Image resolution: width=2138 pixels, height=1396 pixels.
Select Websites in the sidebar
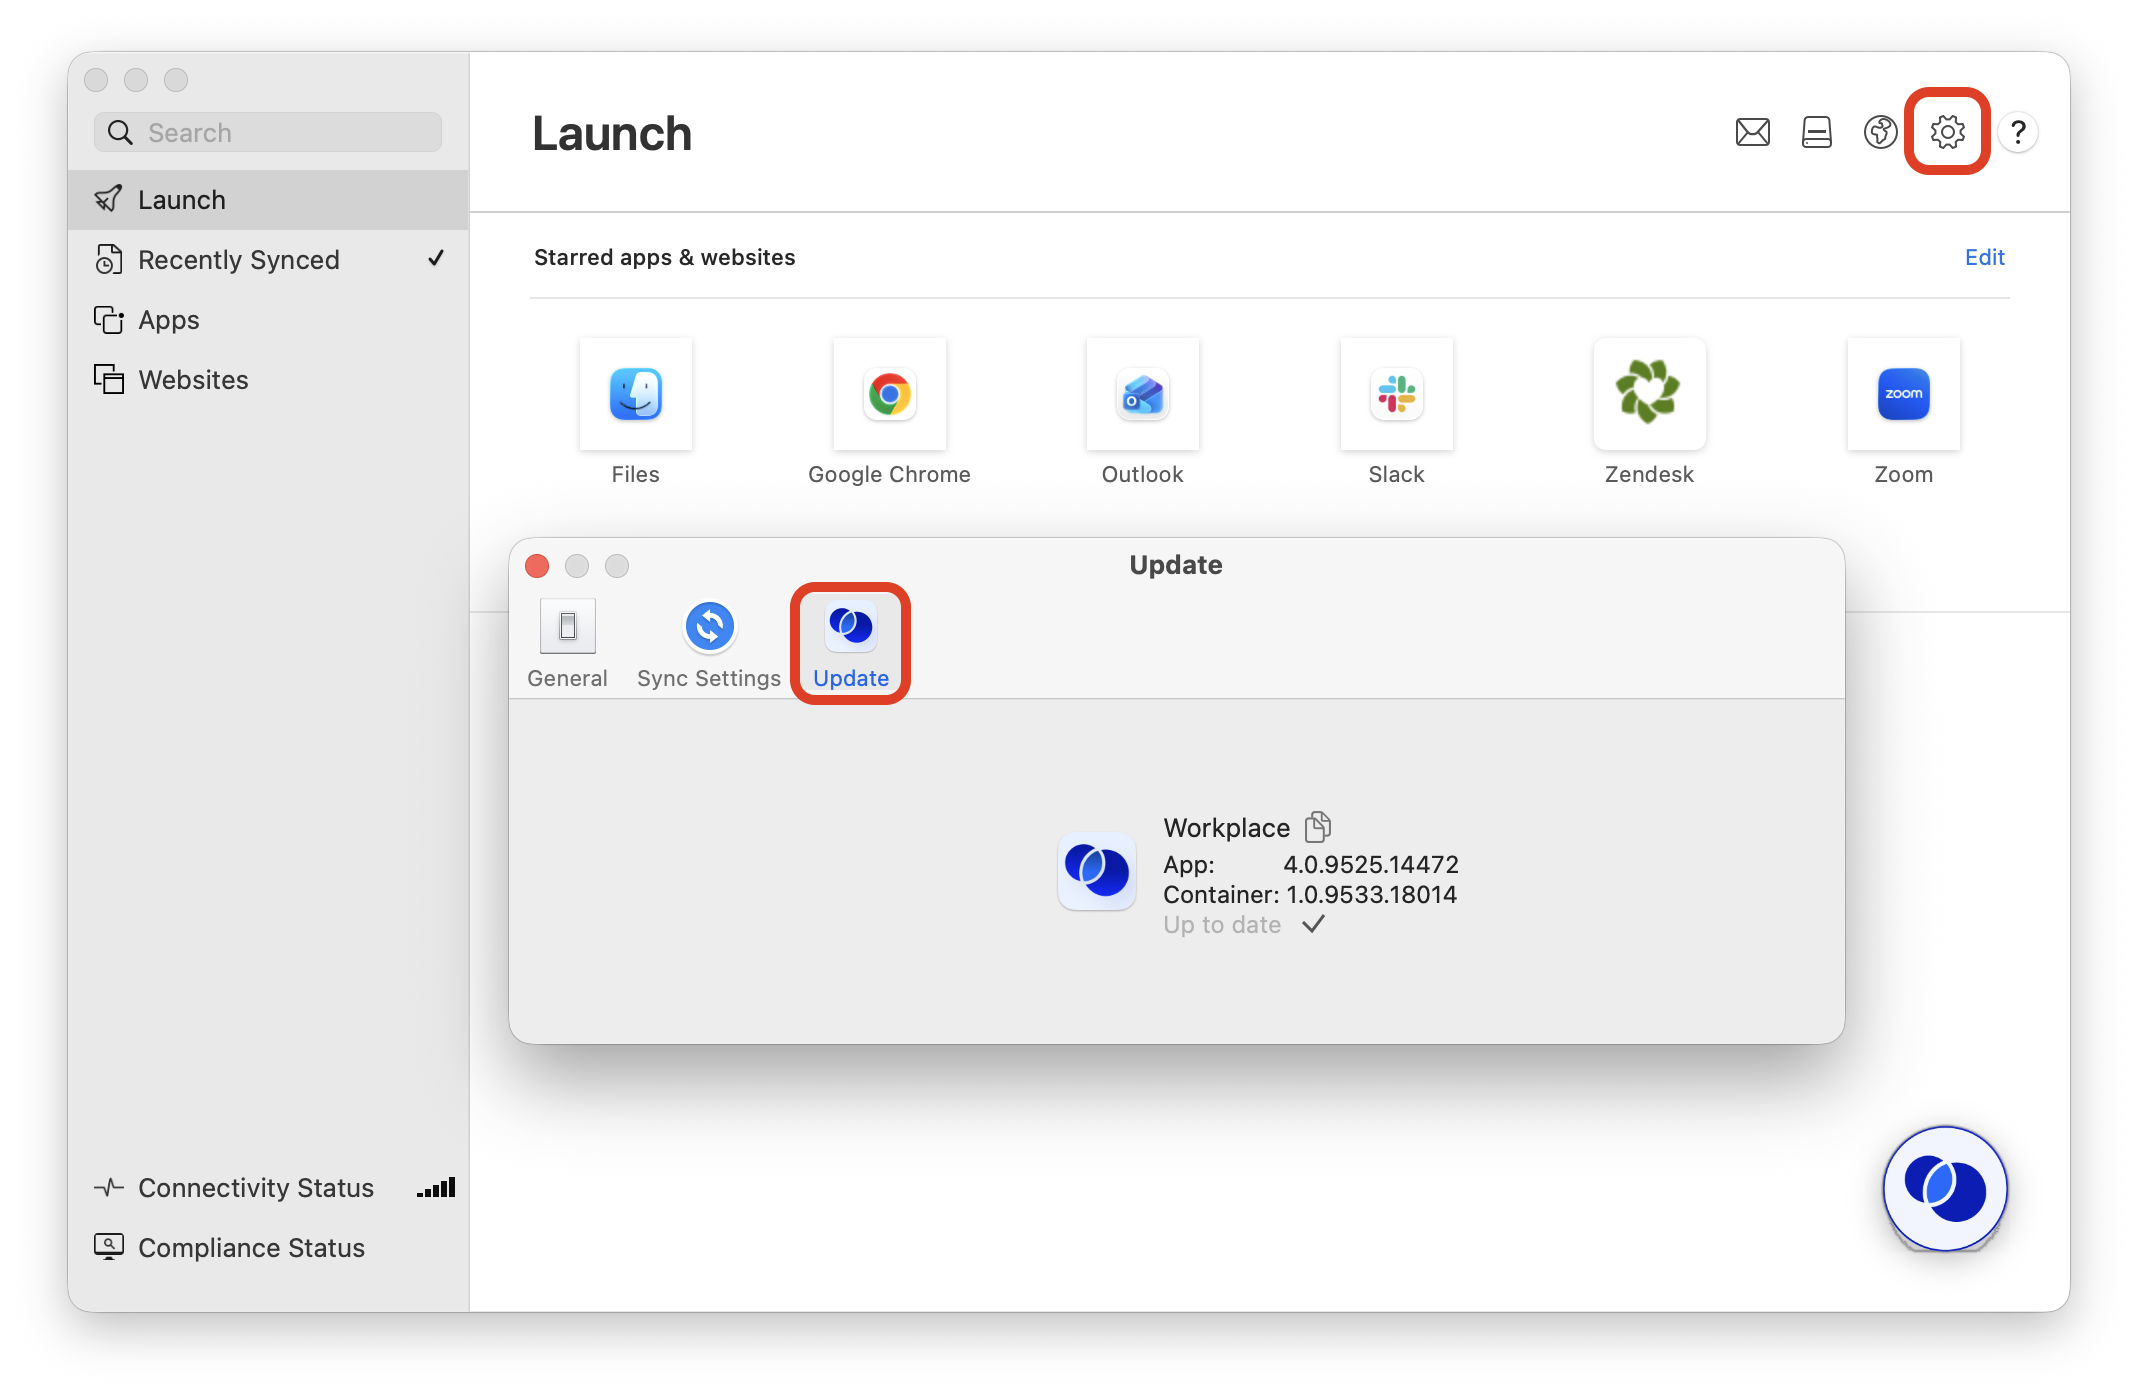(193, 380)
